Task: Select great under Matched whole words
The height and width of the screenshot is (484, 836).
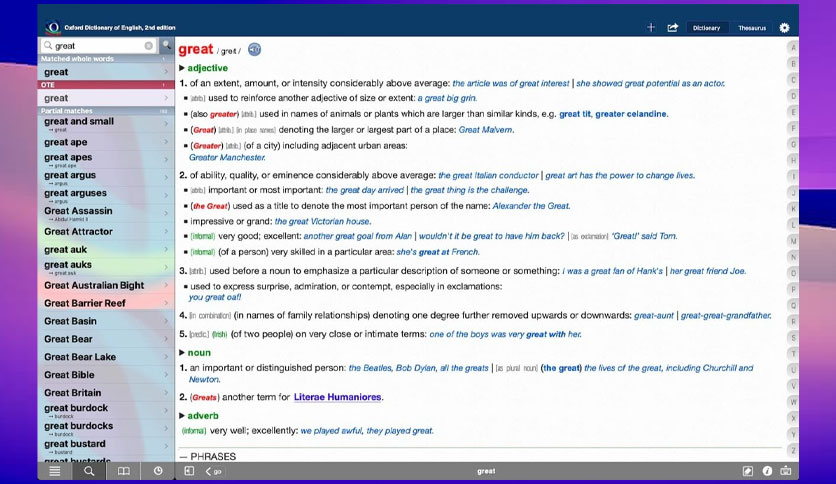Action: 106,72
